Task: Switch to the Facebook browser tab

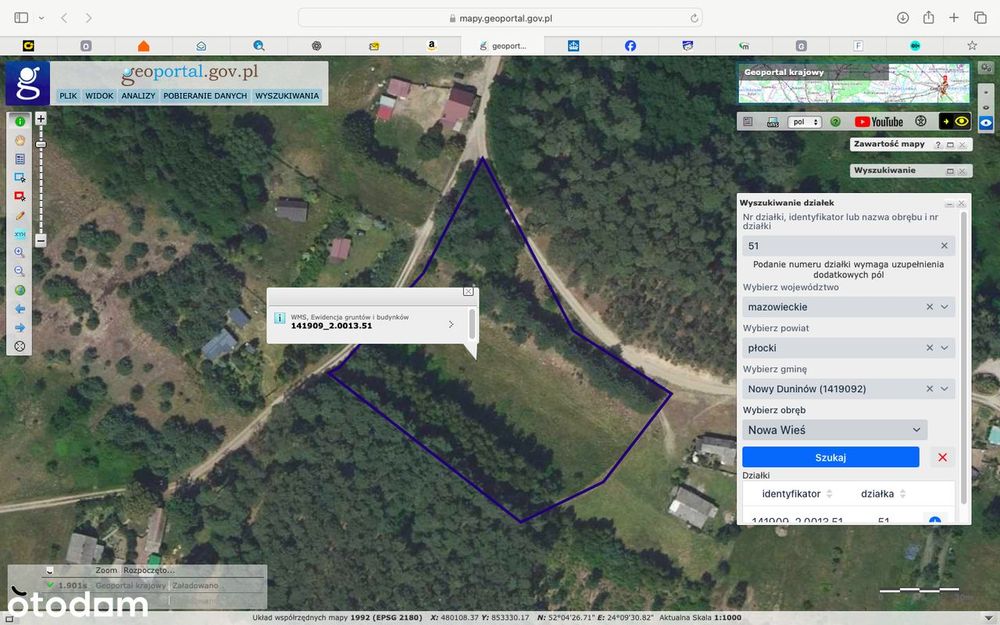Action: pos(630,45)
